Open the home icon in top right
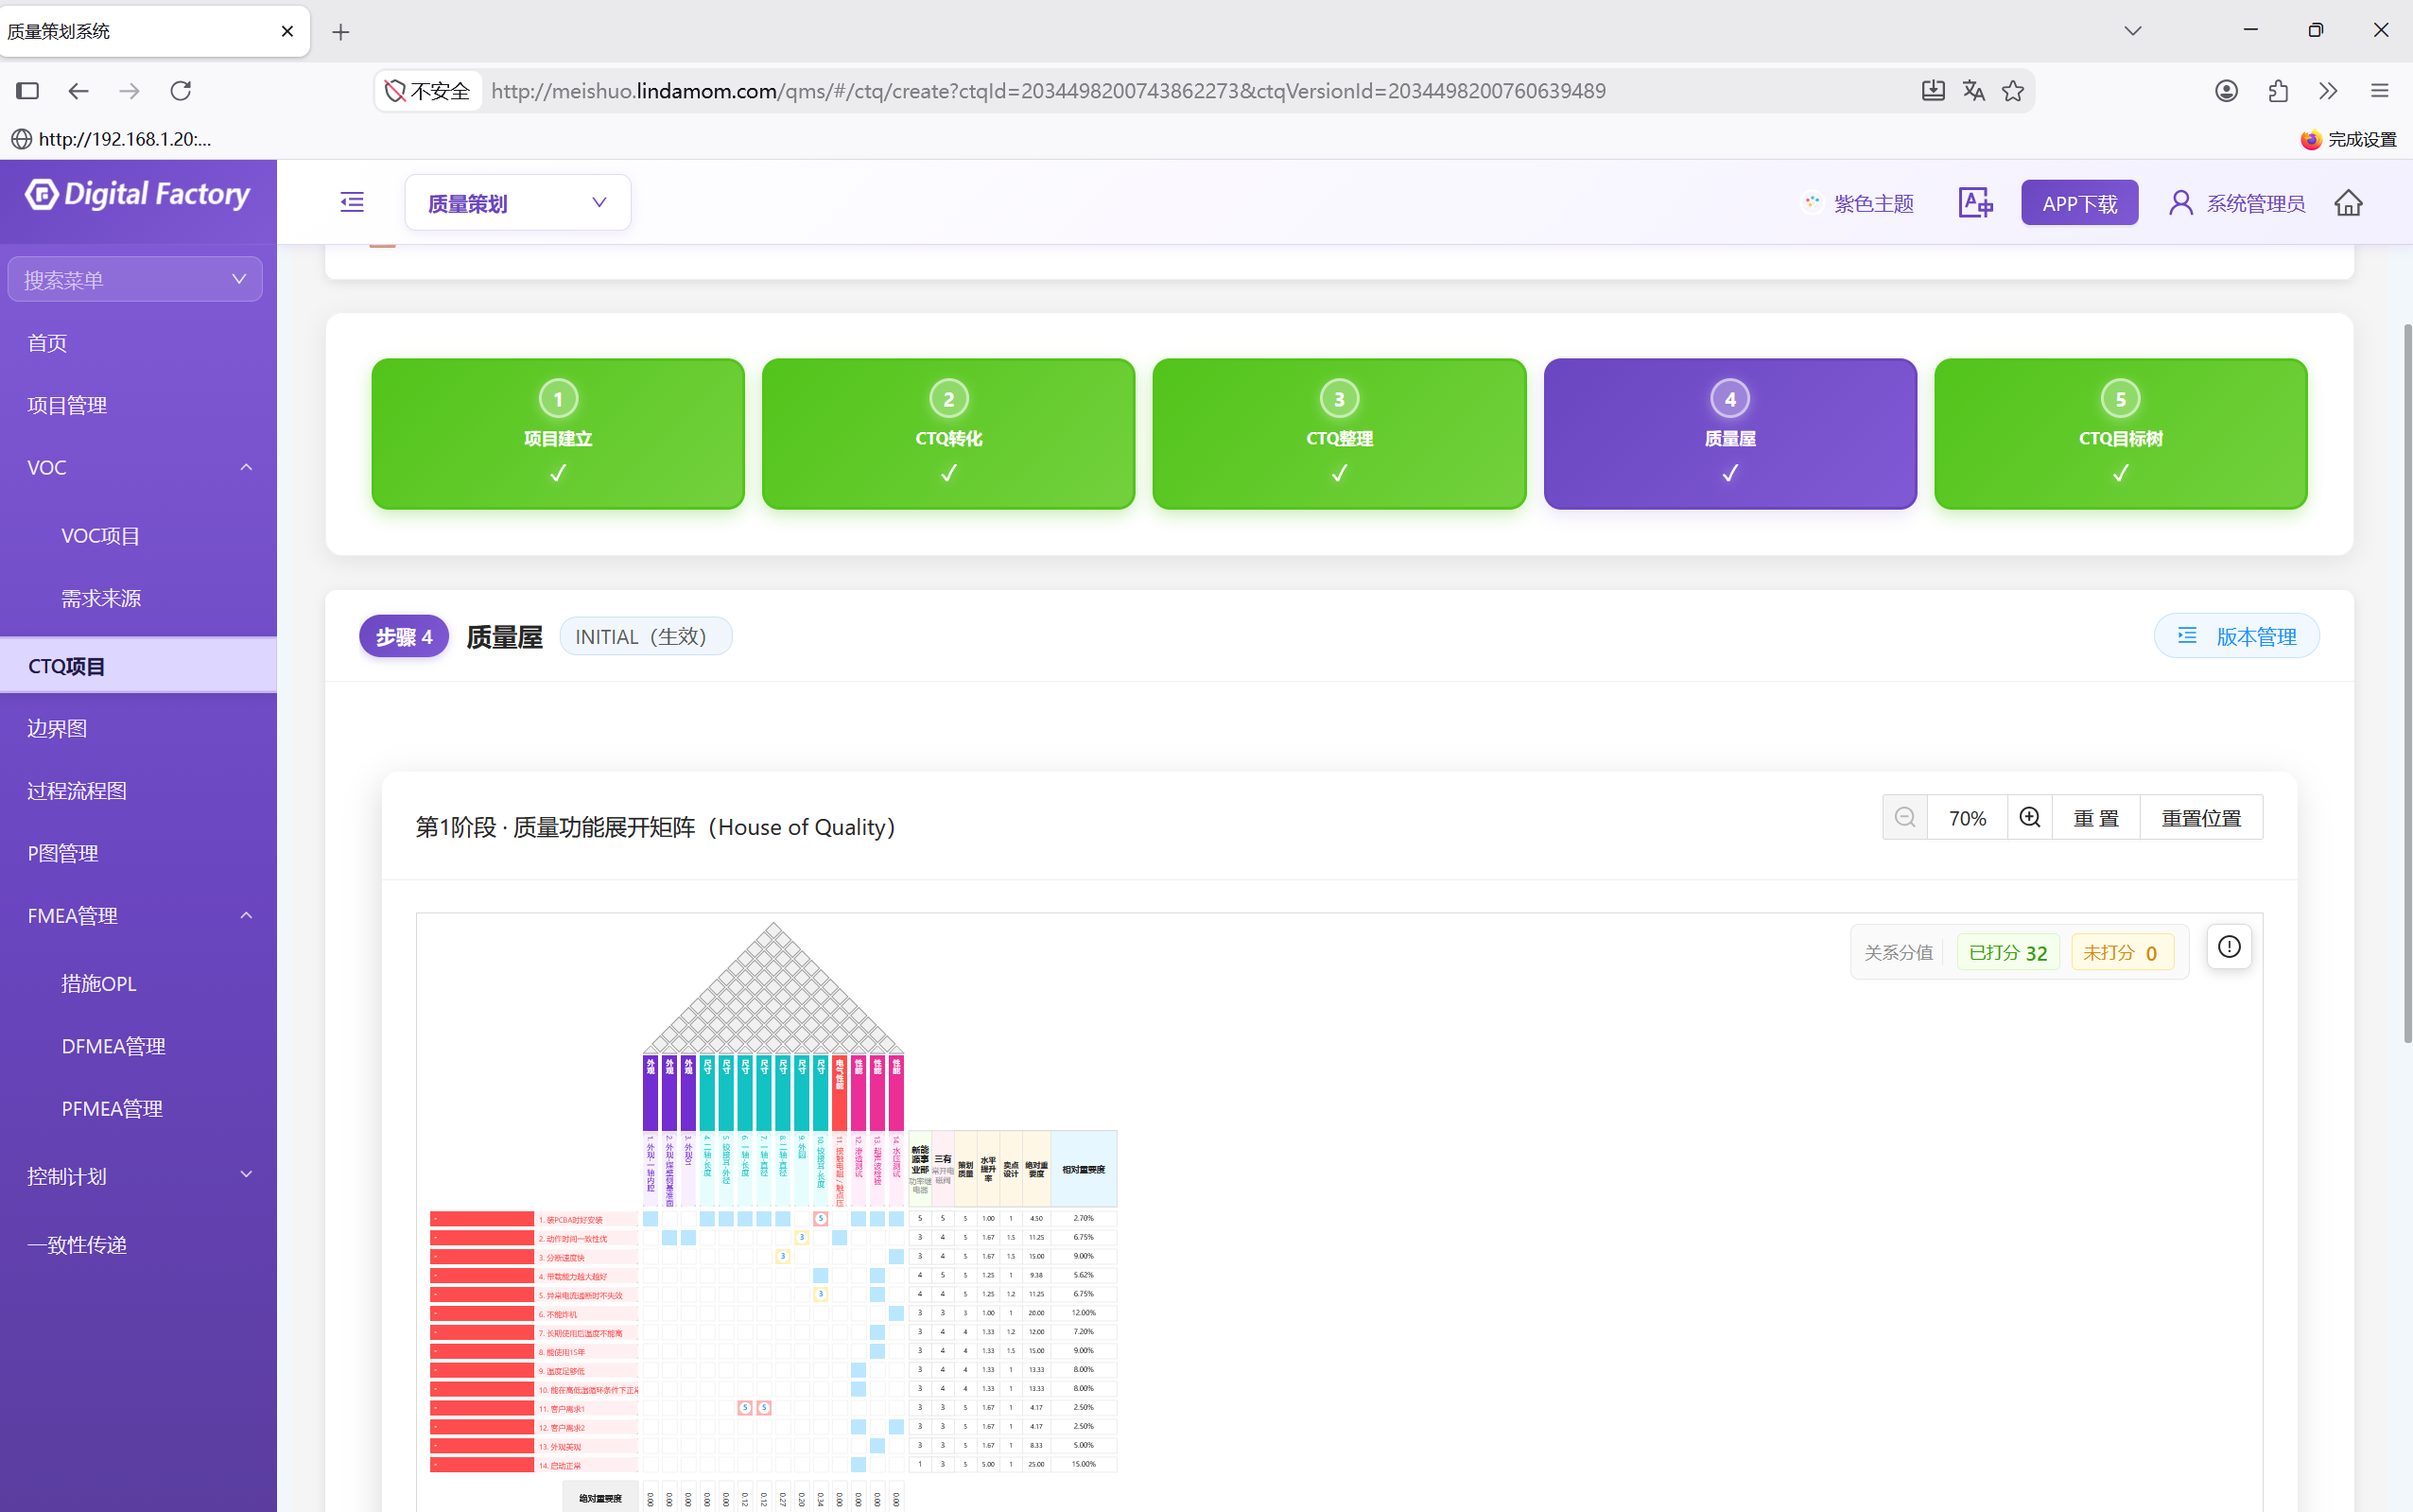This screenshot has height=1512, width=2413. [x=2348, y=203]
